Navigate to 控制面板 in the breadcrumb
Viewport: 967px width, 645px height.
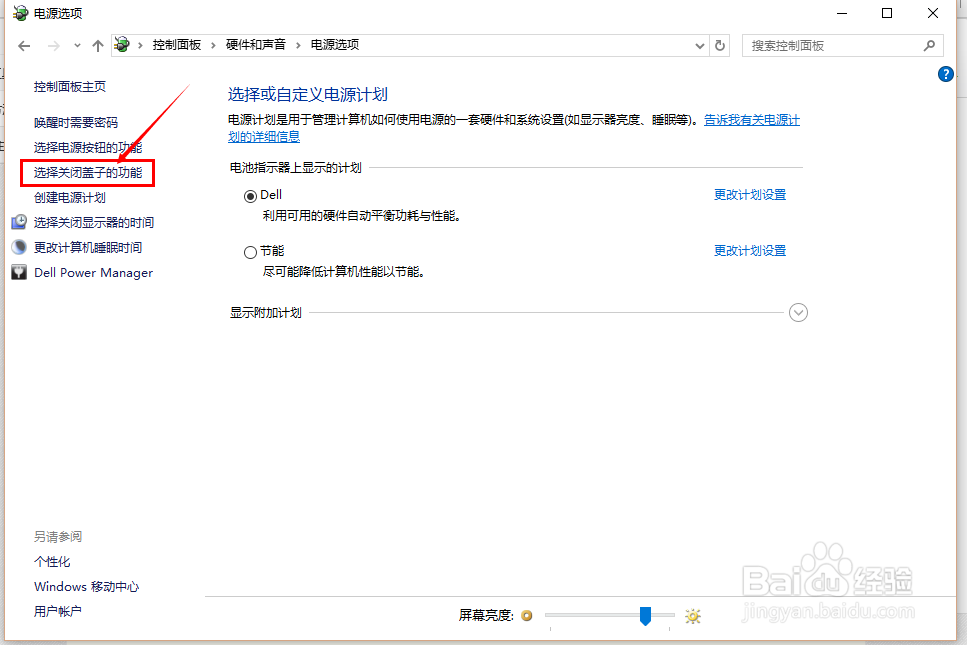click(179, 44)
